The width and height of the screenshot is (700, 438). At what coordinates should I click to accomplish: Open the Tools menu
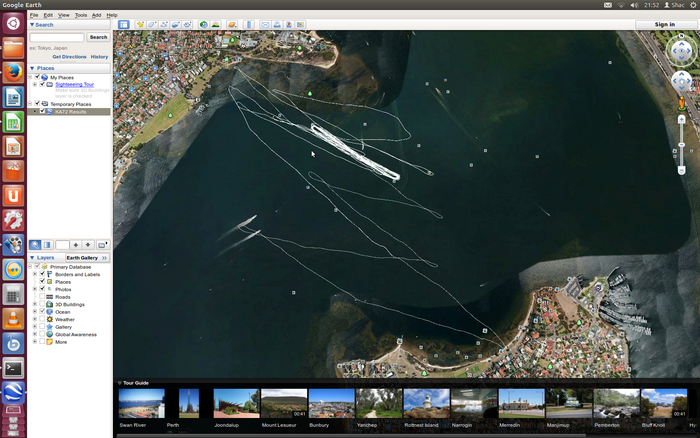80,15
